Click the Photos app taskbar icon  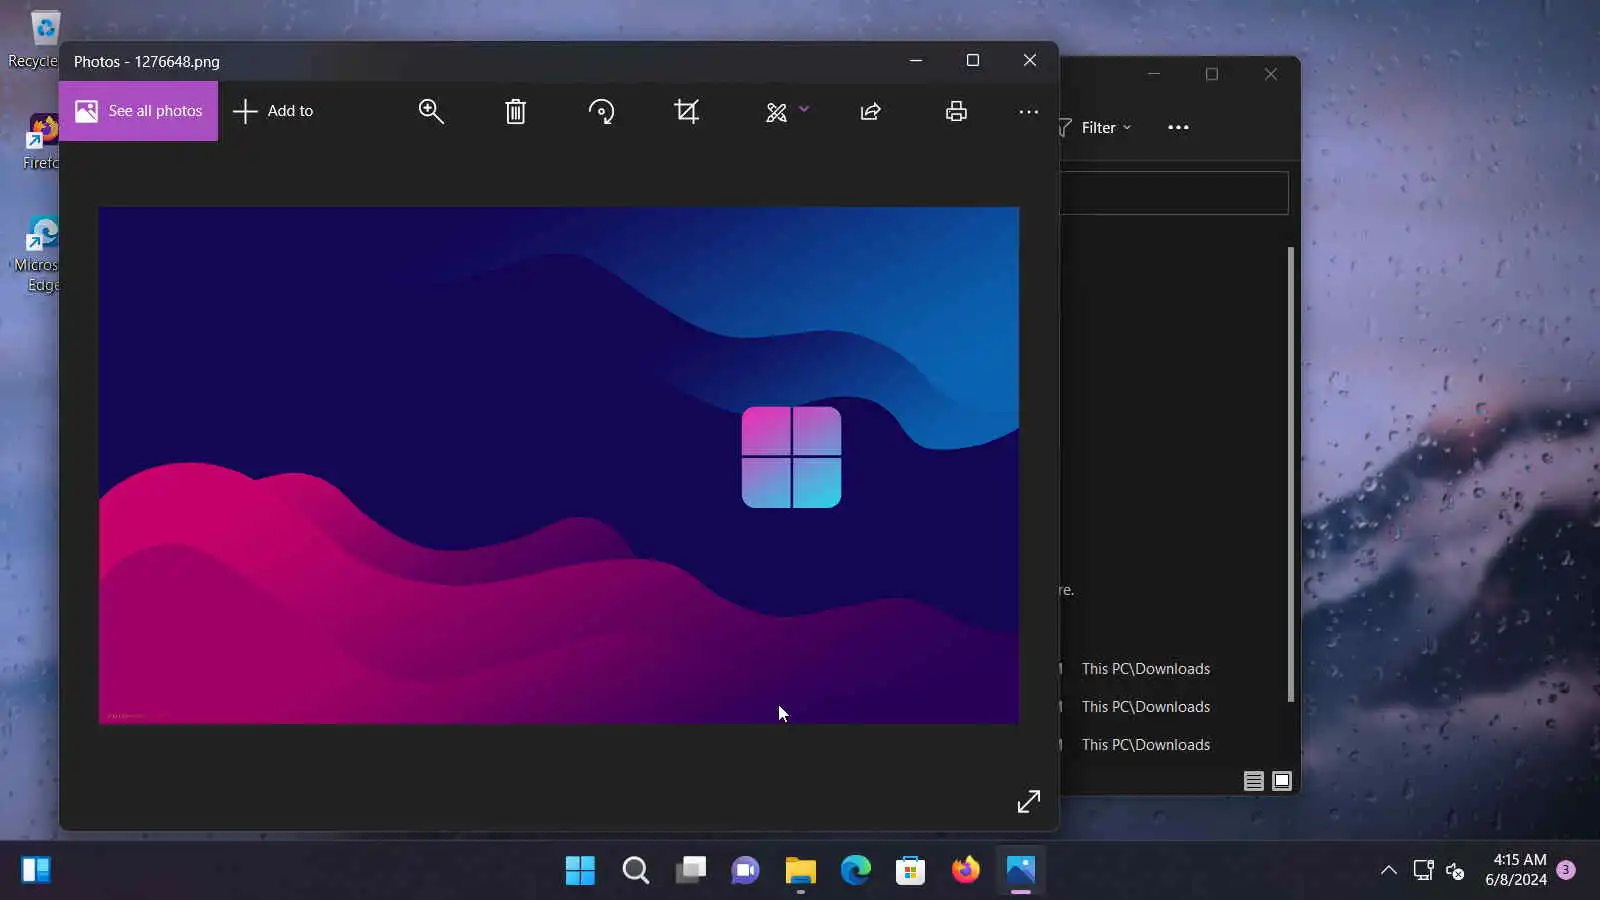[1020, 870]
